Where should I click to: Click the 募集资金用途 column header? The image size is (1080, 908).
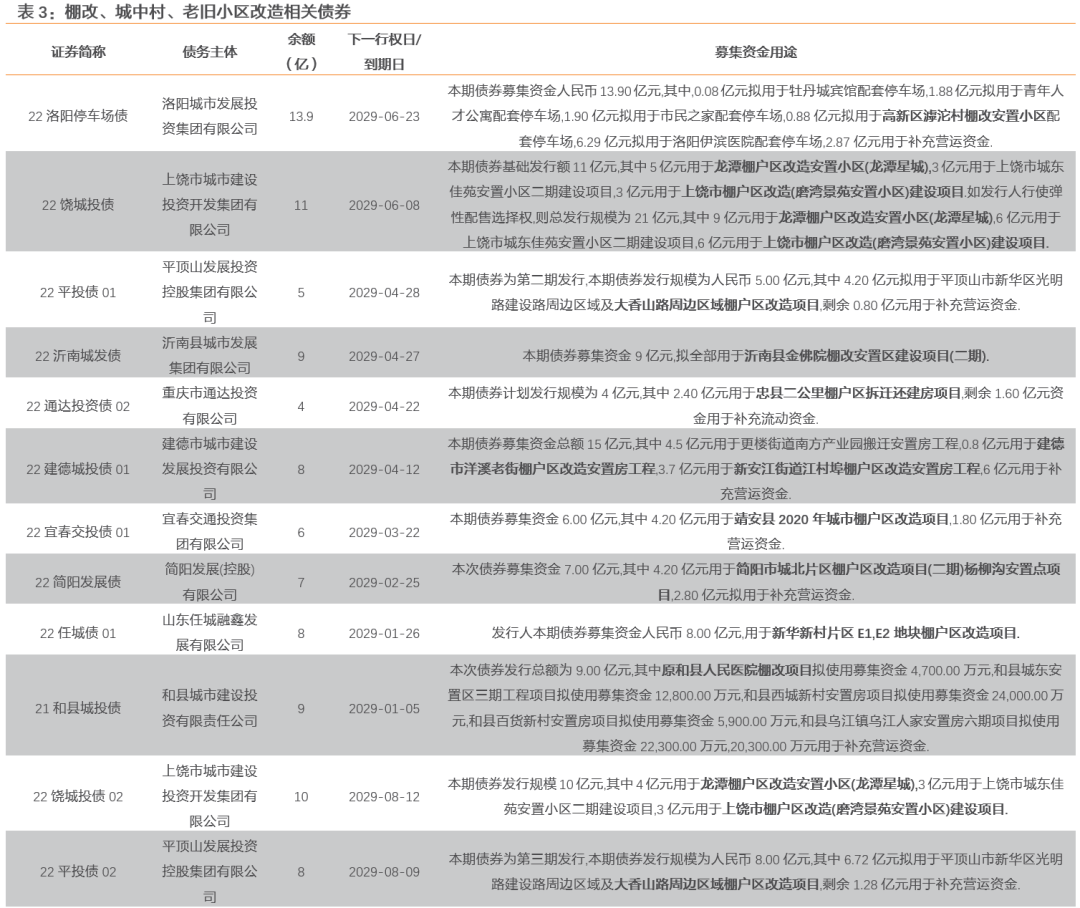click(754, 51)
